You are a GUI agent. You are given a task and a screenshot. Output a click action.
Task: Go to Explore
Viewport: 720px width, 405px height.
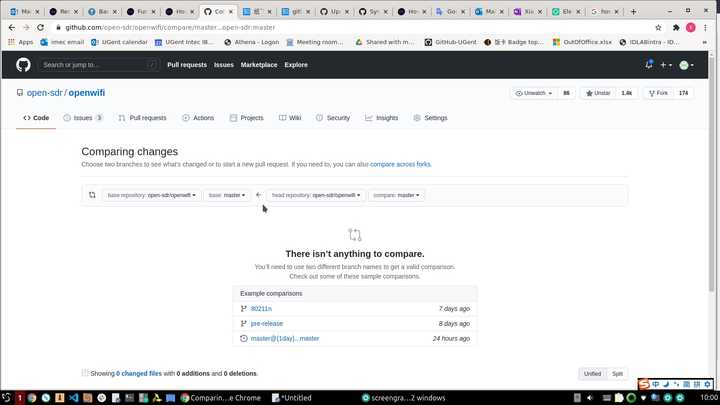pyautogui.click(x=296, y=65)
